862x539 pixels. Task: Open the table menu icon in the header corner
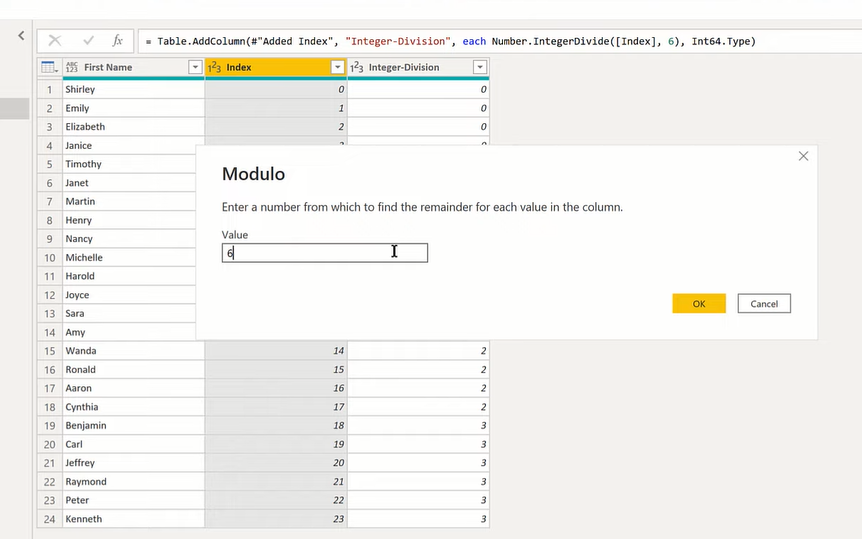pos(49,67)
